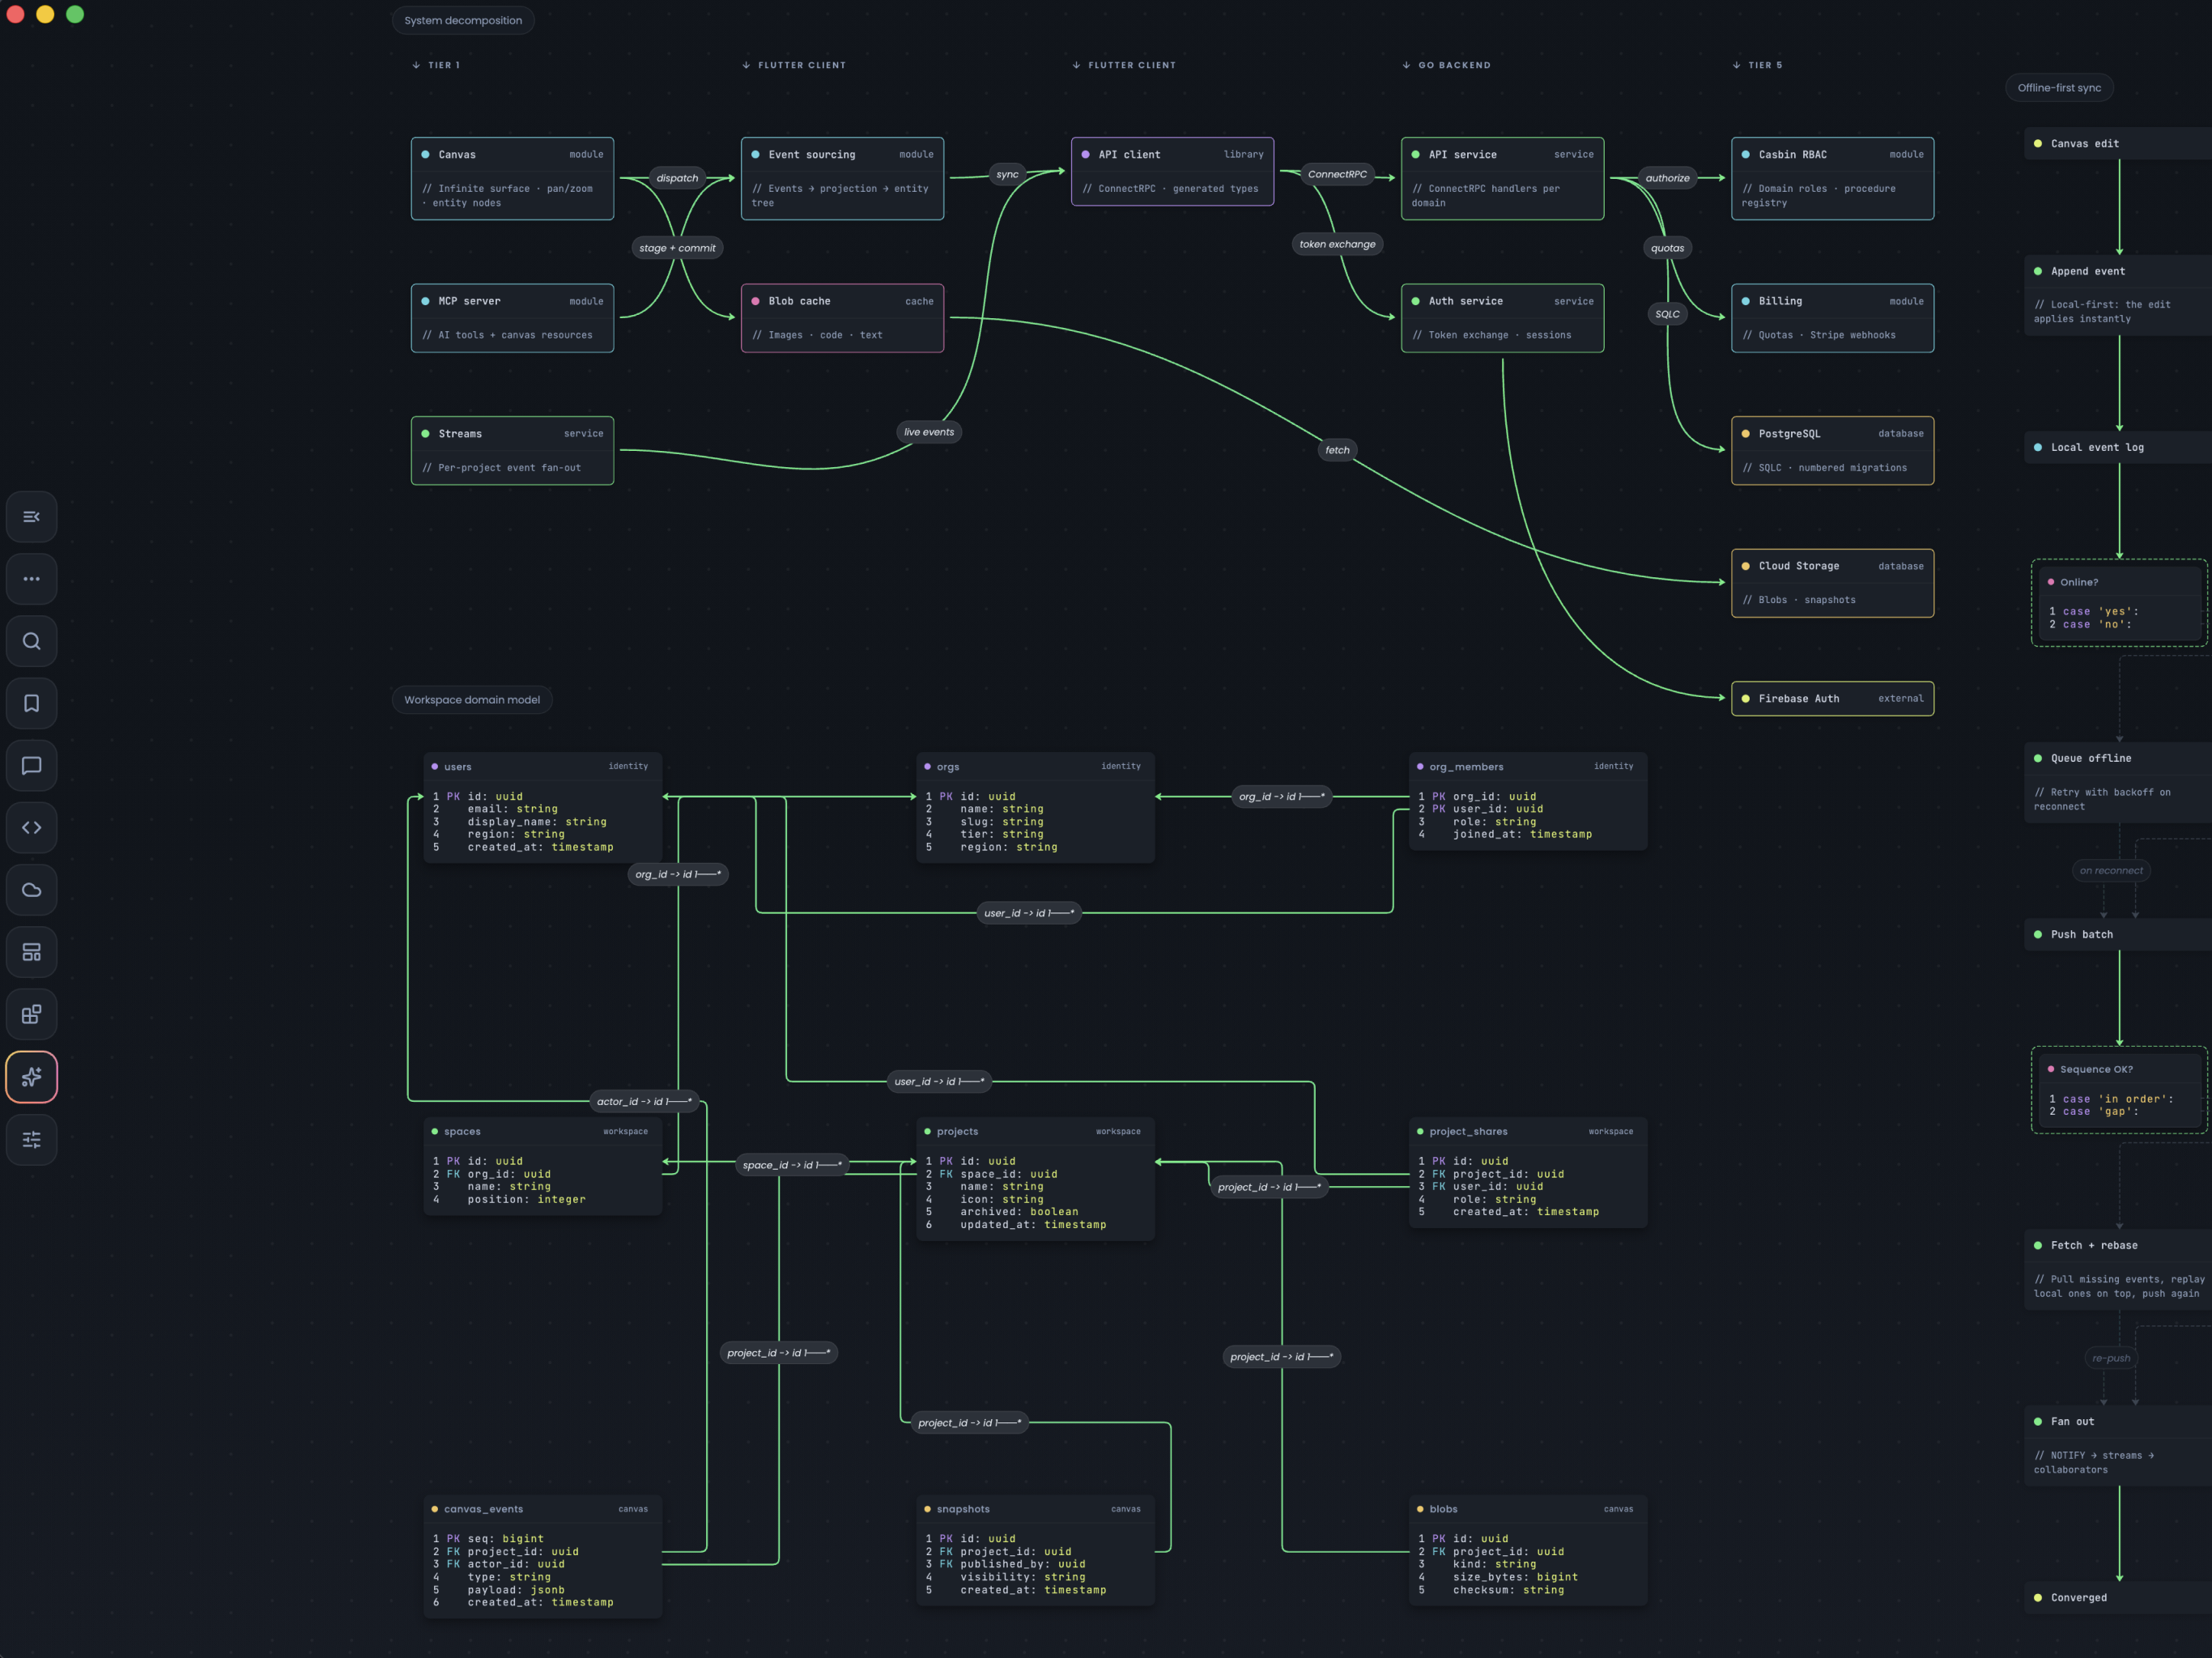2212x1658 pixels.
Task: Select the Converged flow node
Action: click(x=2118, y=1597)
